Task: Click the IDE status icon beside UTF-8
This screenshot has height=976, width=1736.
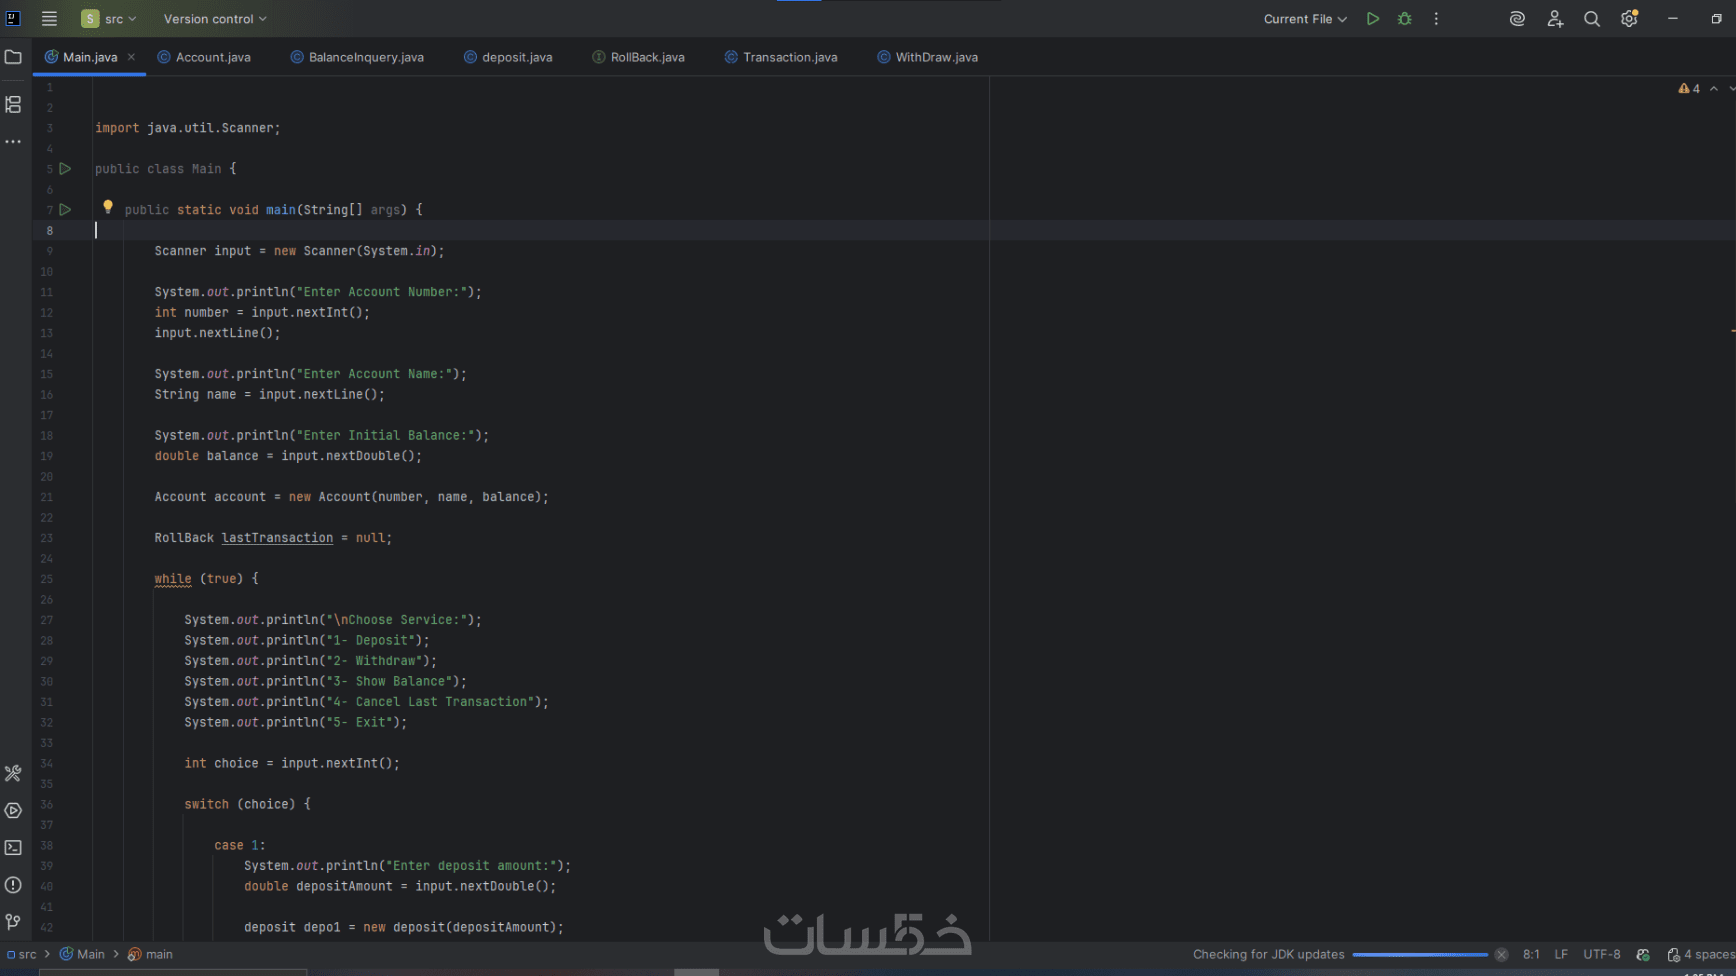Action: click(x=1643, y=955)
